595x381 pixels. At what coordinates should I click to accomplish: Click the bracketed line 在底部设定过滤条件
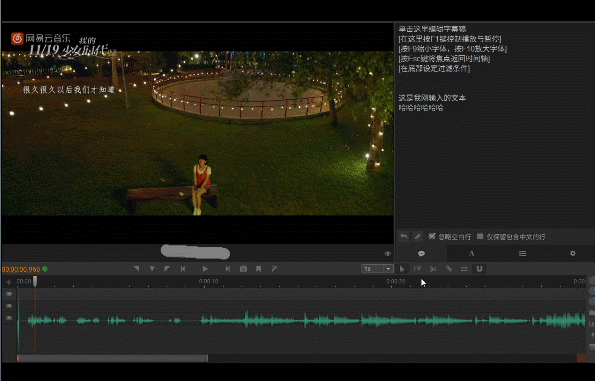pyautogui.click(x=434, y=68)
